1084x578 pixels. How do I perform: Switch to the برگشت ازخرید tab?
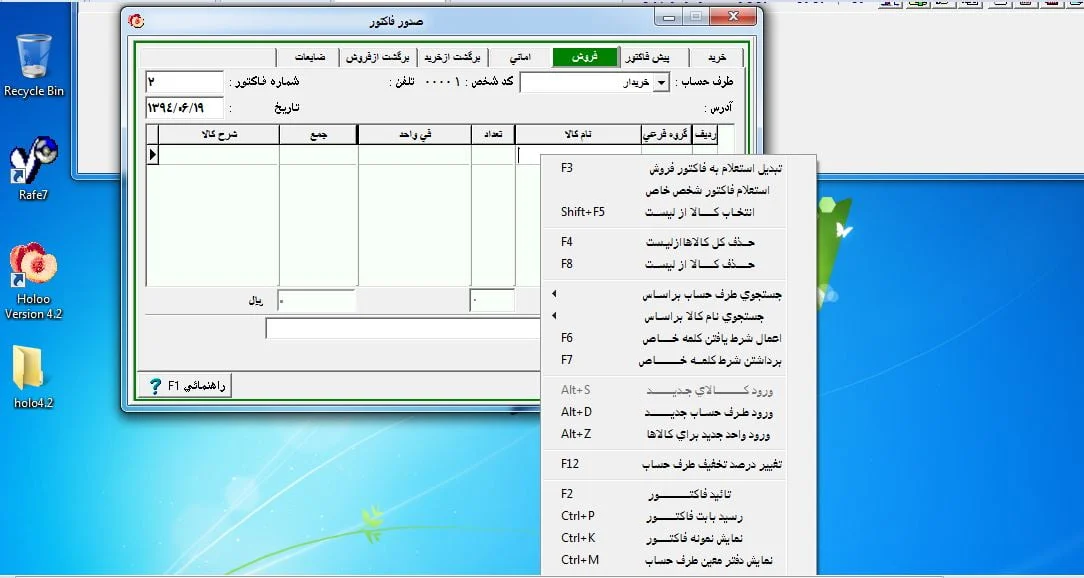click(452, 57)
